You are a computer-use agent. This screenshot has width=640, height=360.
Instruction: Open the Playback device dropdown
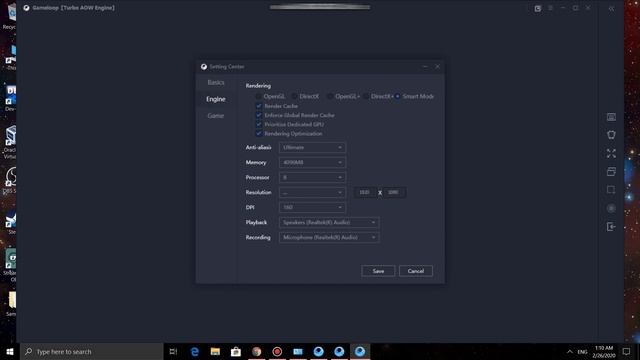[329, 222]
